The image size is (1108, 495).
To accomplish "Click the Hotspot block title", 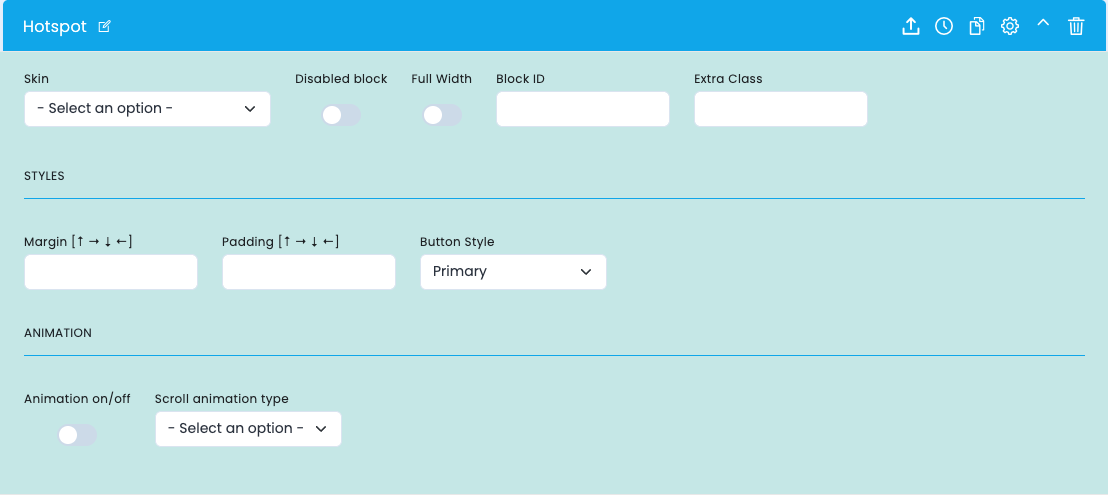I will tap(54, 27).
